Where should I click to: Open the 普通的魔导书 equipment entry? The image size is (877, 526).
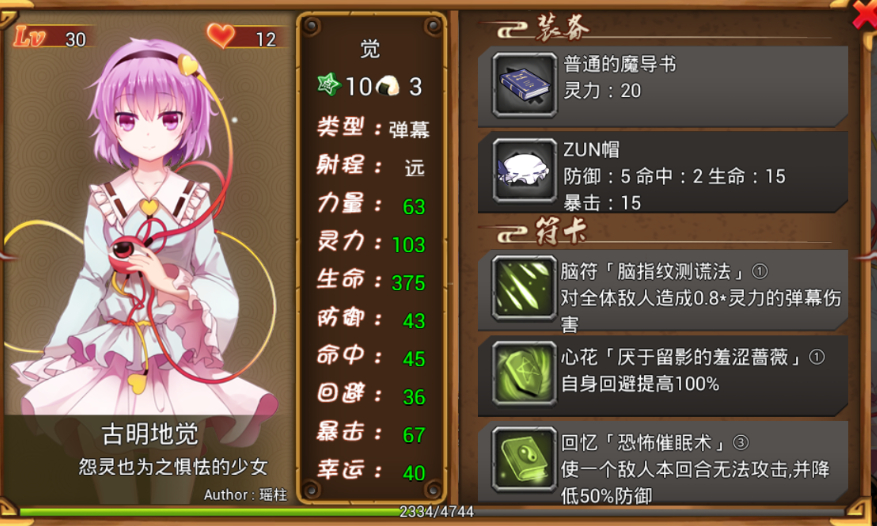pyautogui.click(x=663, y=86)
